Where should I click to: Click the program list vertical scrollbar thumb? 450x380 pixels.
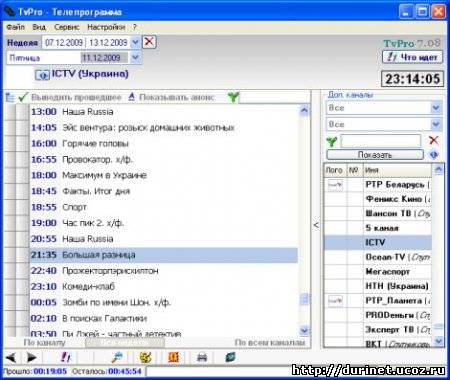[304, 299]
